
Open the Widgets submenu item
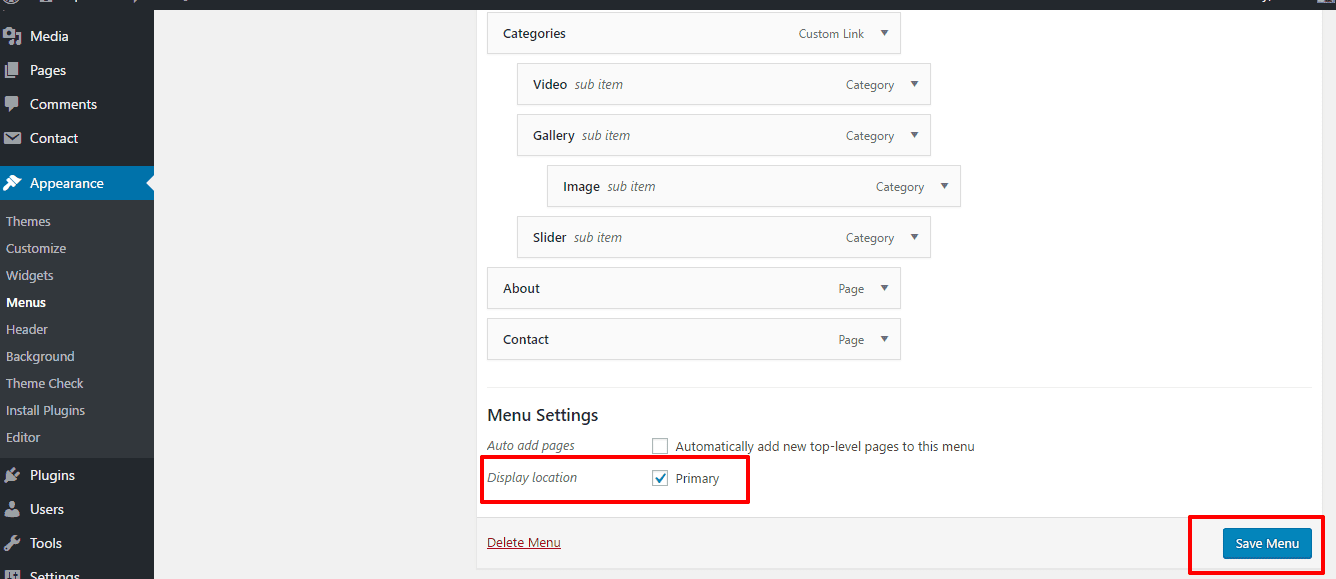[30, 275]
